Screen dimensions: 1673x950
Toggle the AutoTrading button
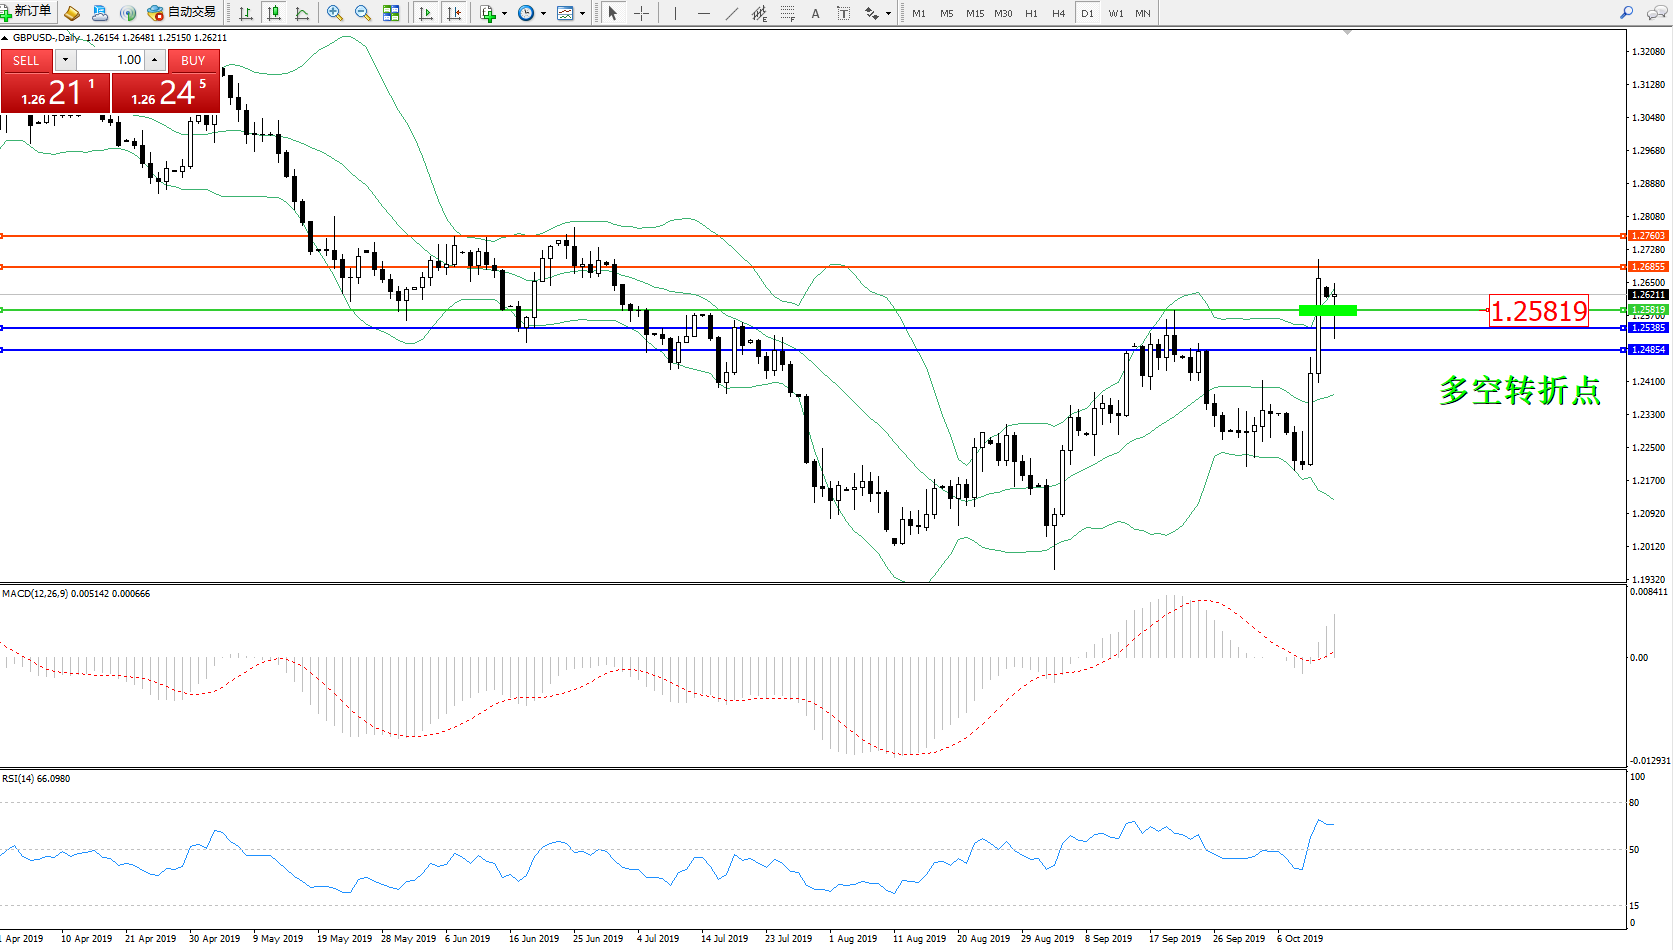click(181, 12)
